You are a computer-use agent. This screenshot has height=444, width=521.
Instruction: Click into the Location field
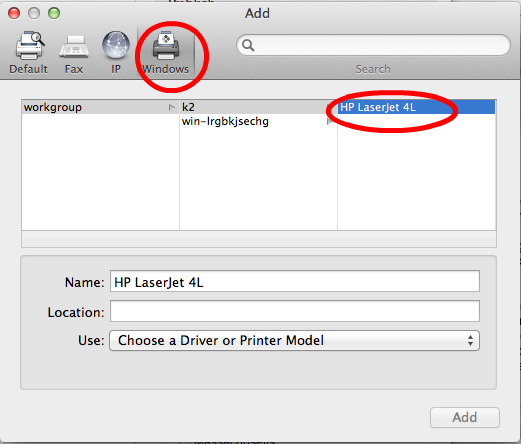pyautogui.click(x=295, y=311)
